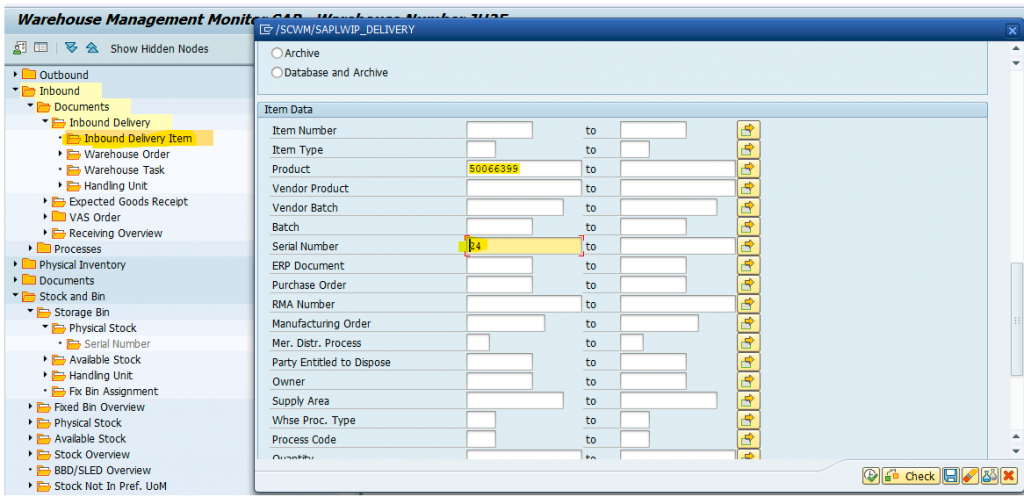Expand the Outbound tree node
The image size is (1024, 497).
click(16, 74)
